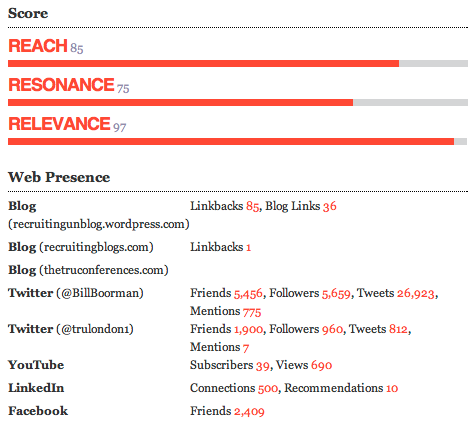Select the @trulondon1 Twitter entry
The image size is (476, 434).
71,329
